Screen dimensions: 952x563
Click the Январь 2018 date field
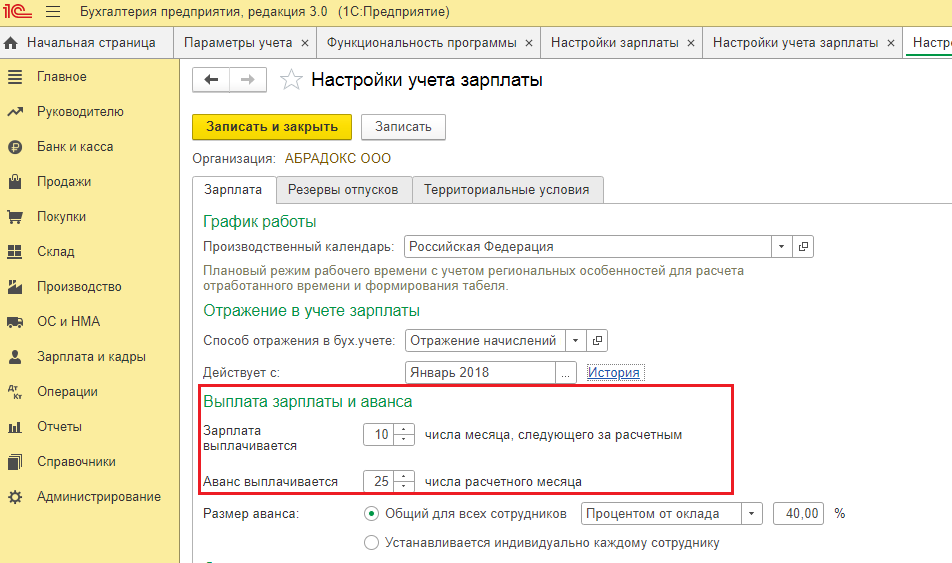point(480,373)
